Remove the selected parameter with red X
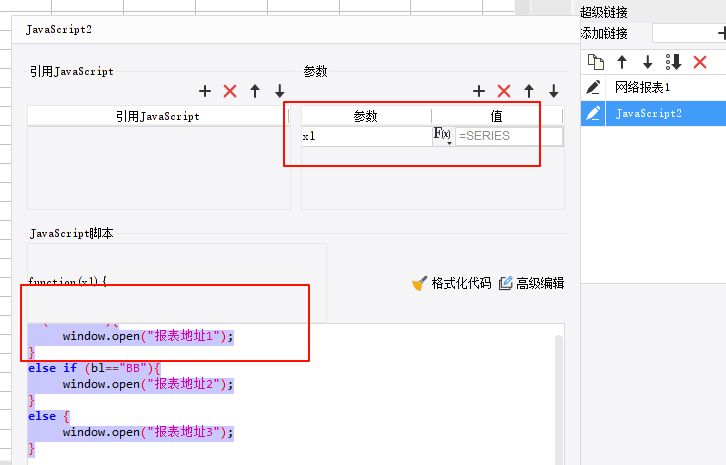 point(504,91)
